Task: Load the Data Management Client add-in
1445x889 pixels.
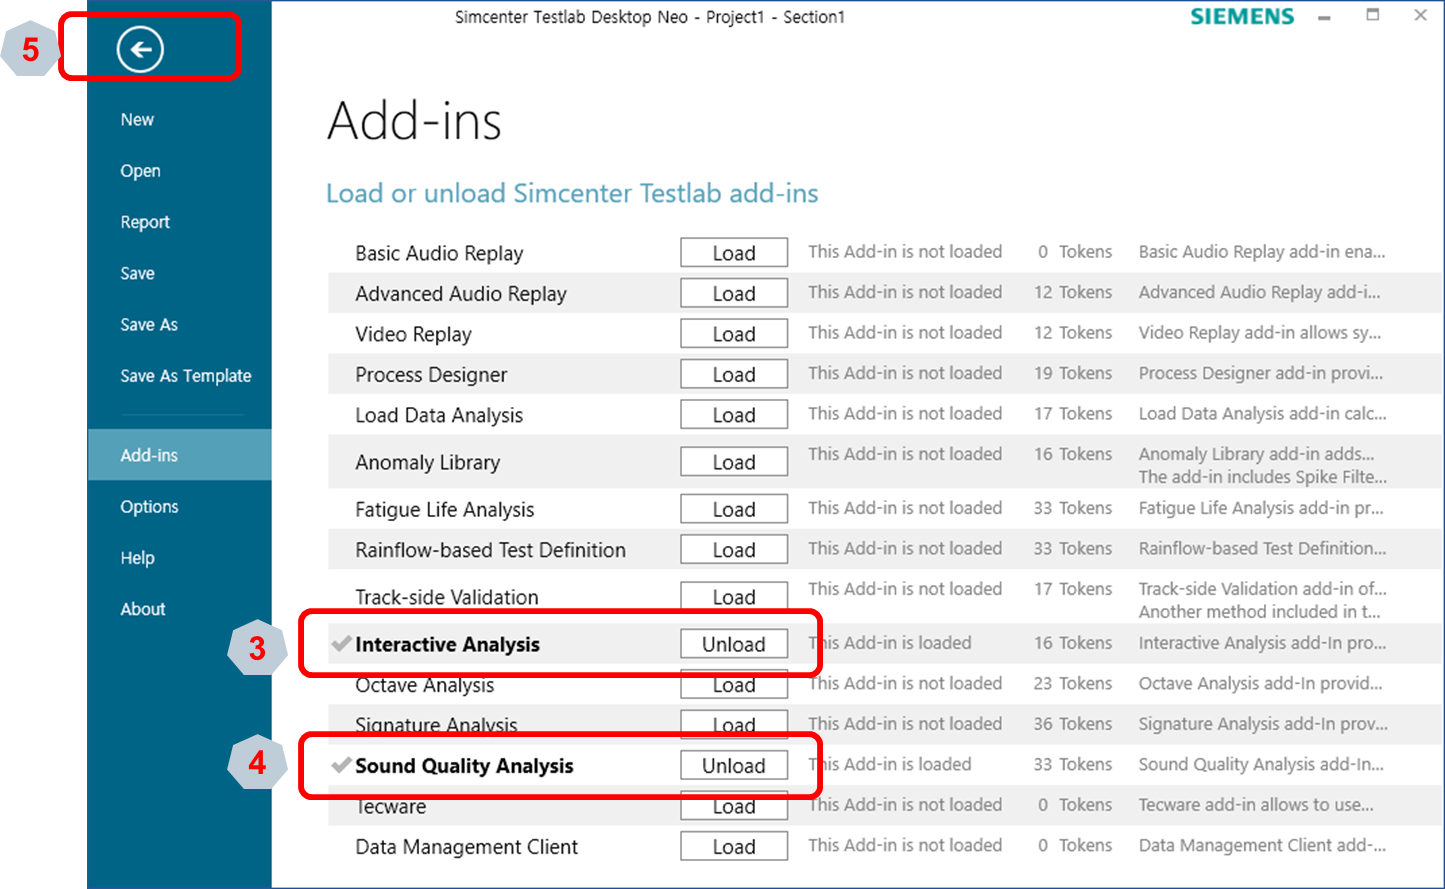Action: point(734,846)
